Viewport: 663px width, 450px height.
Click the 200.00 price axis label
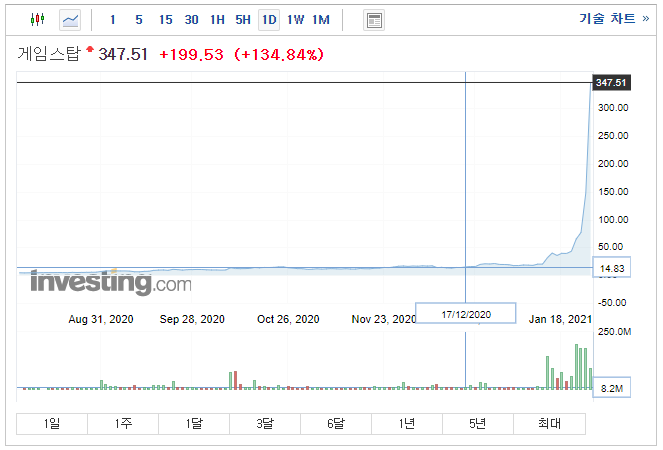[x=613, y=164]
